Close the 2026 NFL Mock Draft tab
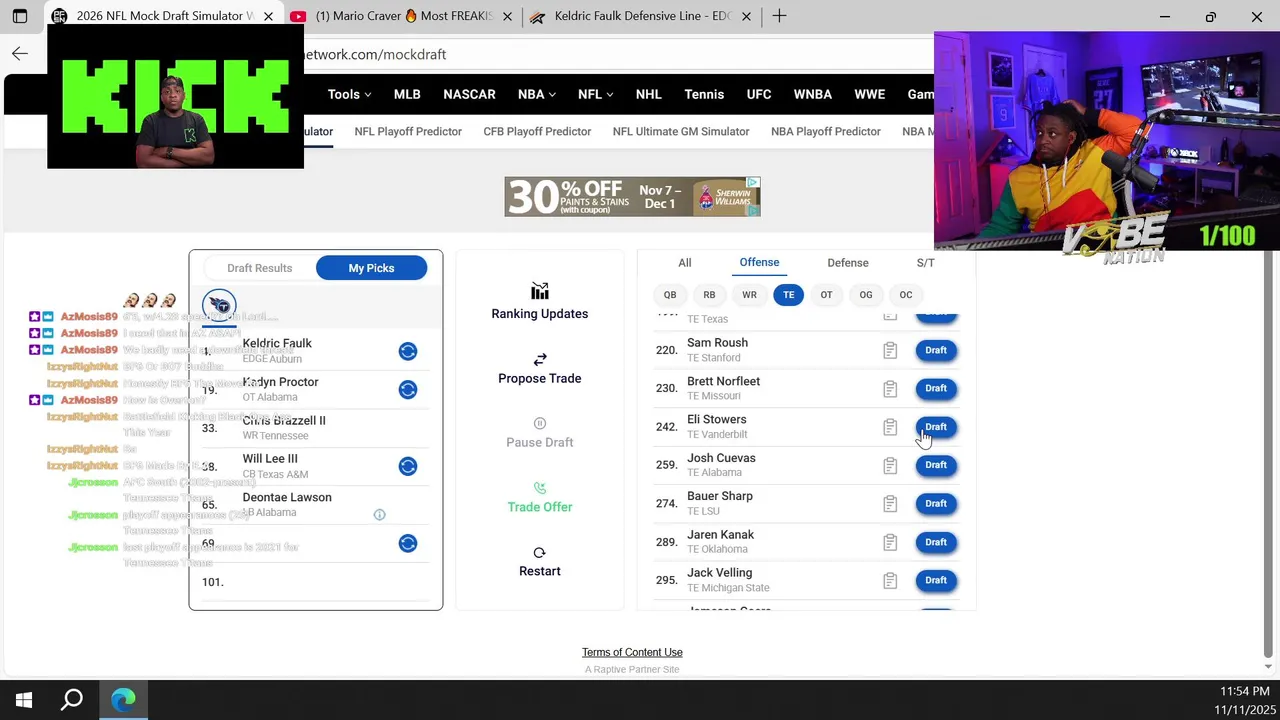1280x720 pixels. (268, 16)
